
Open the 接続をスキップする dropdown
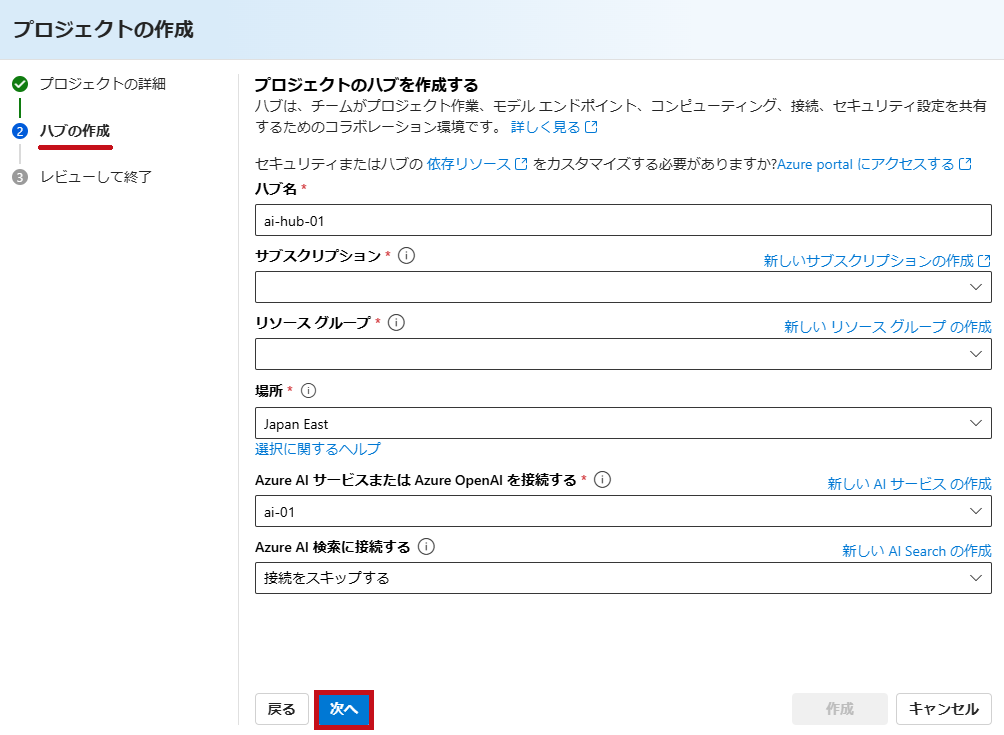point(623,578)
